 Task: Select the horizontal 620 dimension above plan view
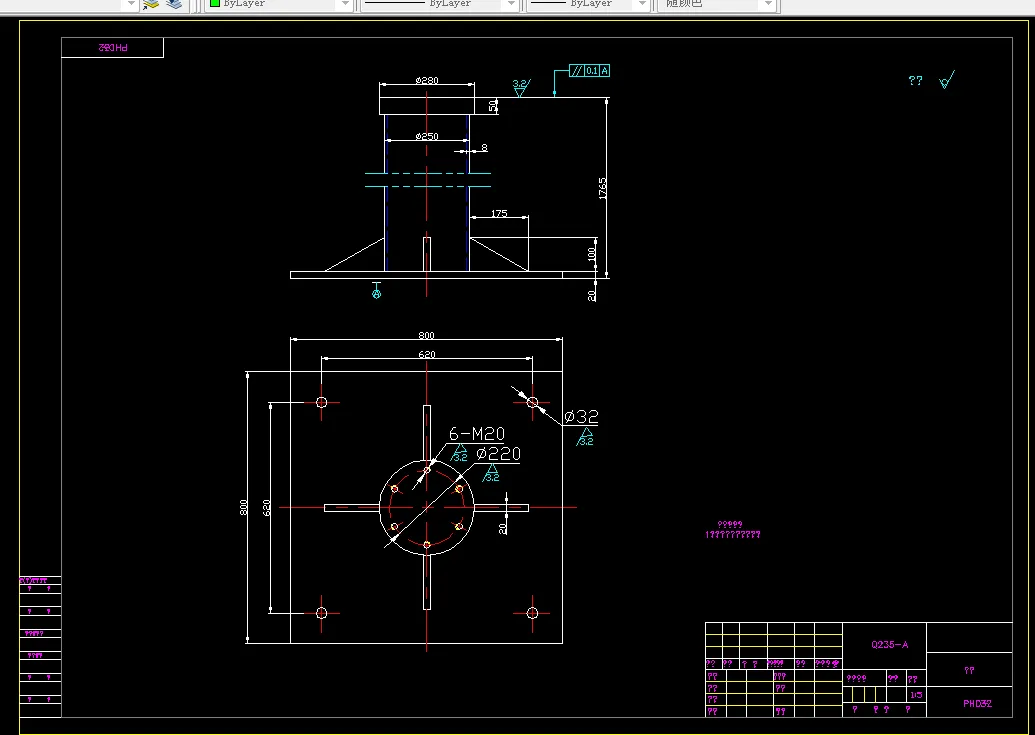pyautogui.click(x=426, y=355)
